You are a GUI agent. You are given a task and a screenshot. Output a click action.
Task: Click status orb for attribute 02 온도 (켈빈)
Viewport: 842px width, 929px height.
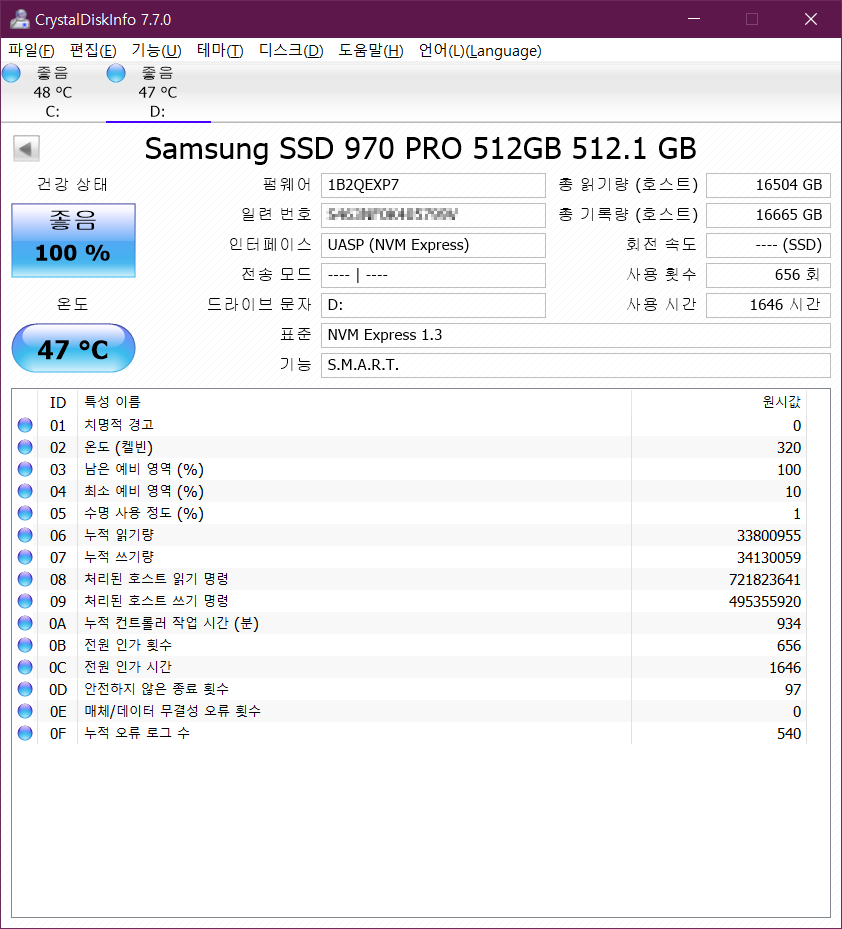(25, 447)
